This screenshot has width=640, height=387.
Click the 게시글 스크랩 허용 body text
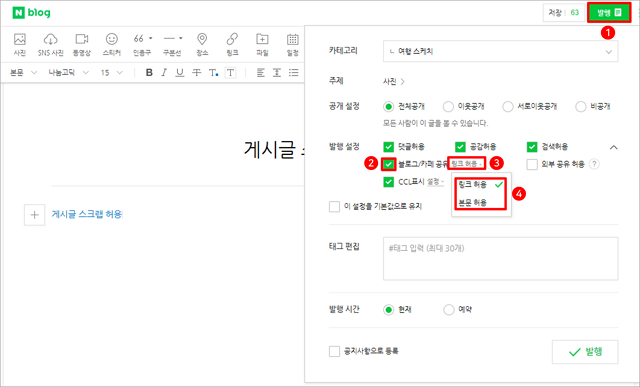[x=87, y=214]
